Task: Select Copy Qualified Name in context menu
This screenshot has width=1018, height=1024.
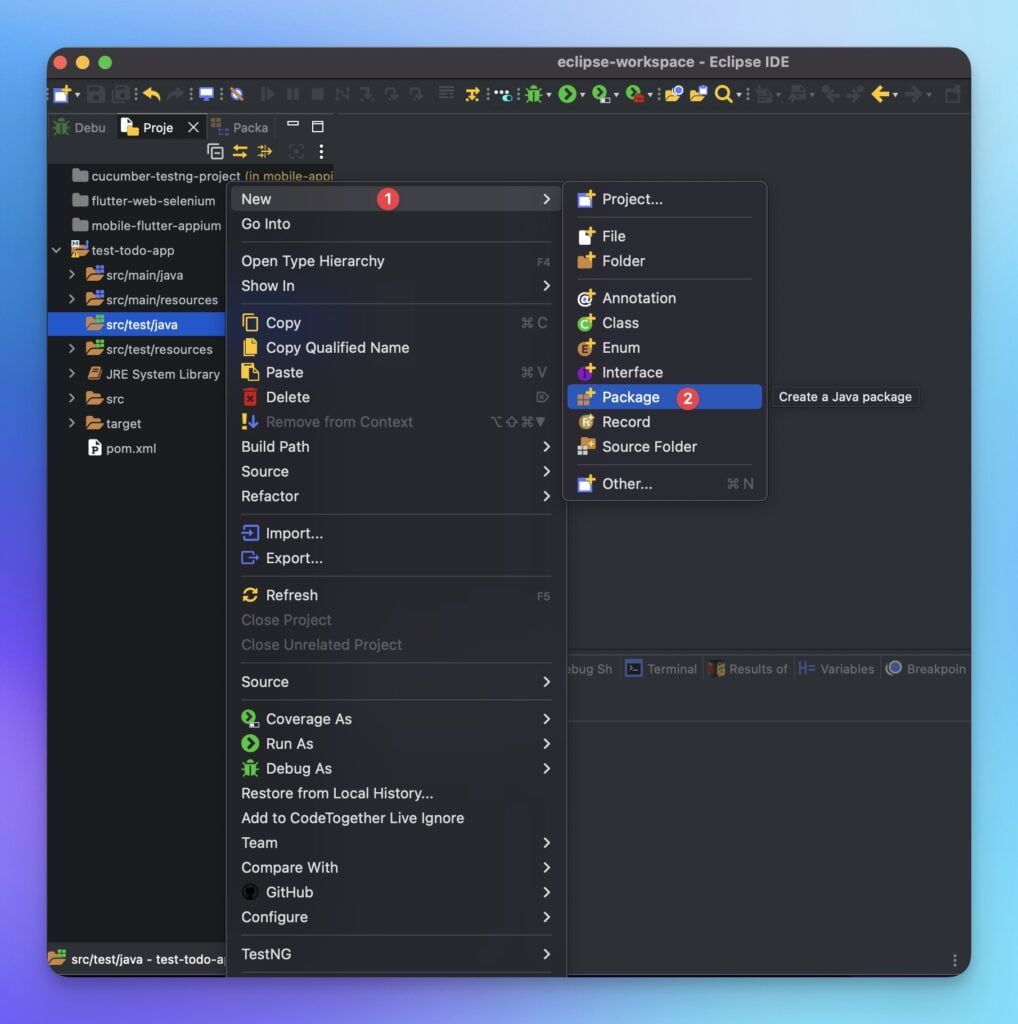Action: click(396, 347)
